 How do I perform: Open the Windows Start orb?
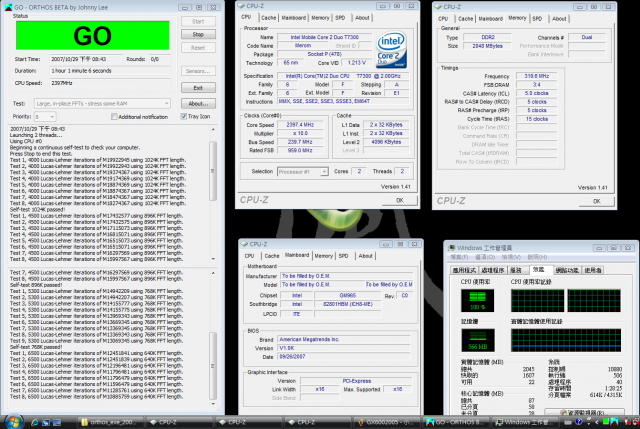13,421
